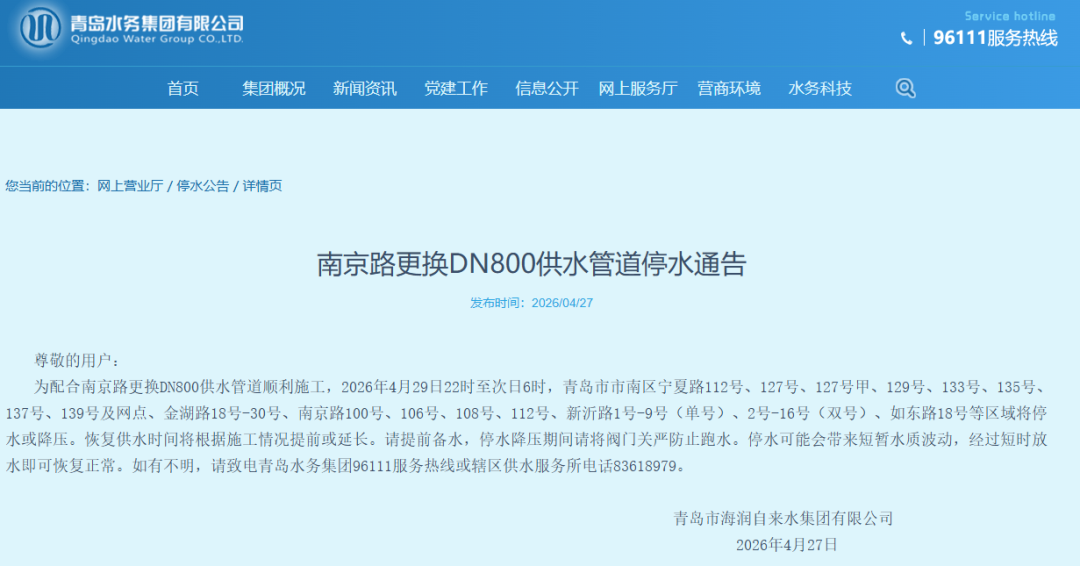Open 信息公开 navigation item
This screenshot has height=566, width=1080.
pos(546,88)
